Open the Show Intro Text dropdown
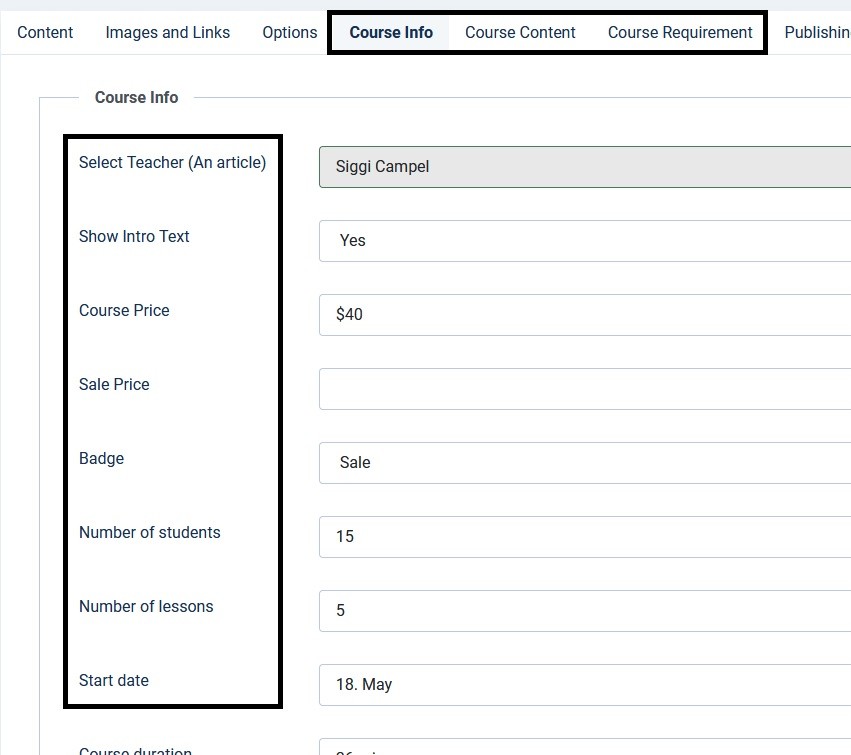The width and height of the screenshot is (851, 755). coord(584,241)
